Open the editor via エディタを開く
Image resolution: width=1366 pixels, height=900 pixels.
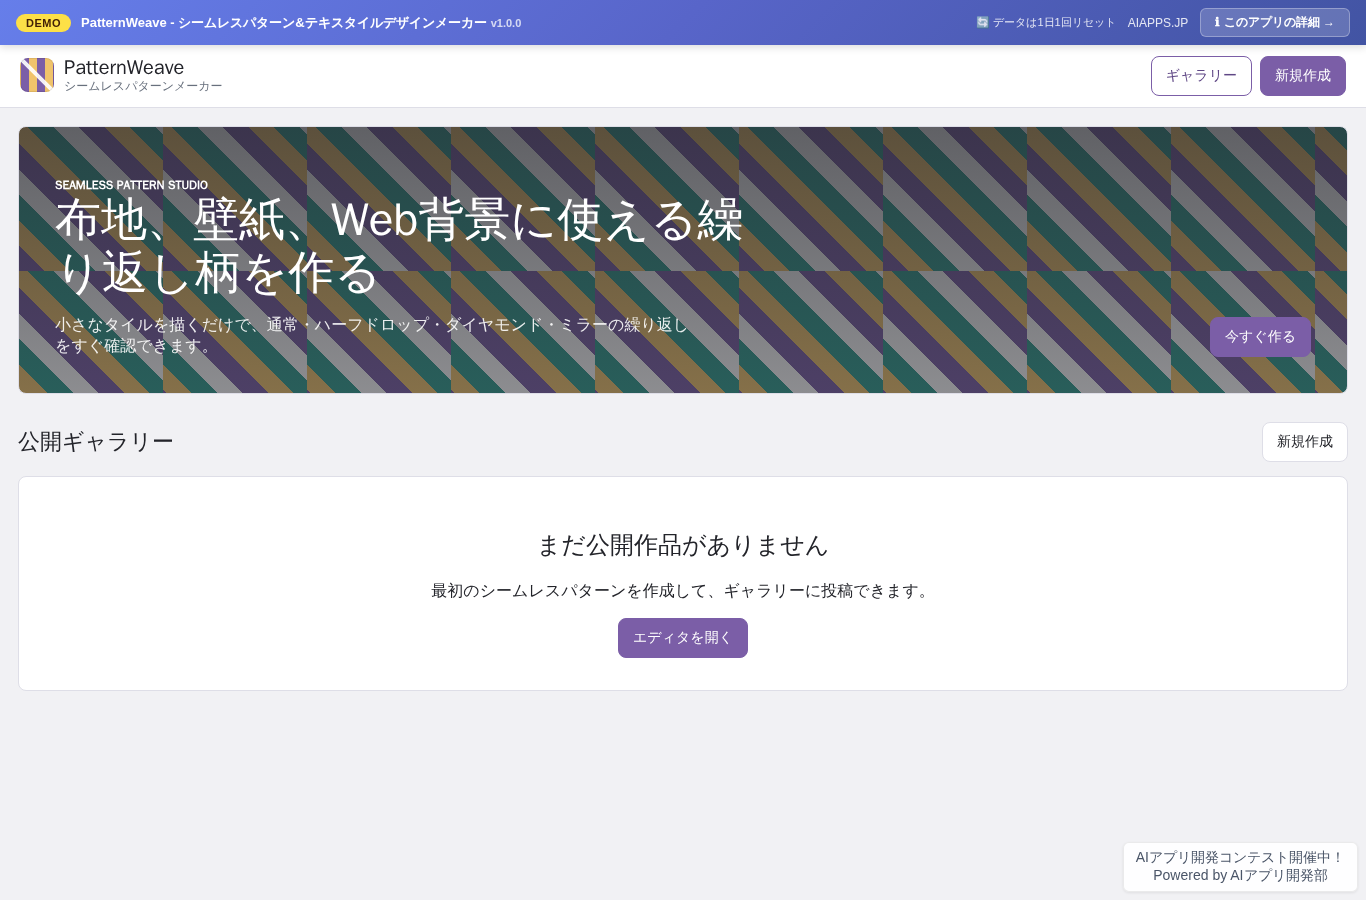(683, 638)
